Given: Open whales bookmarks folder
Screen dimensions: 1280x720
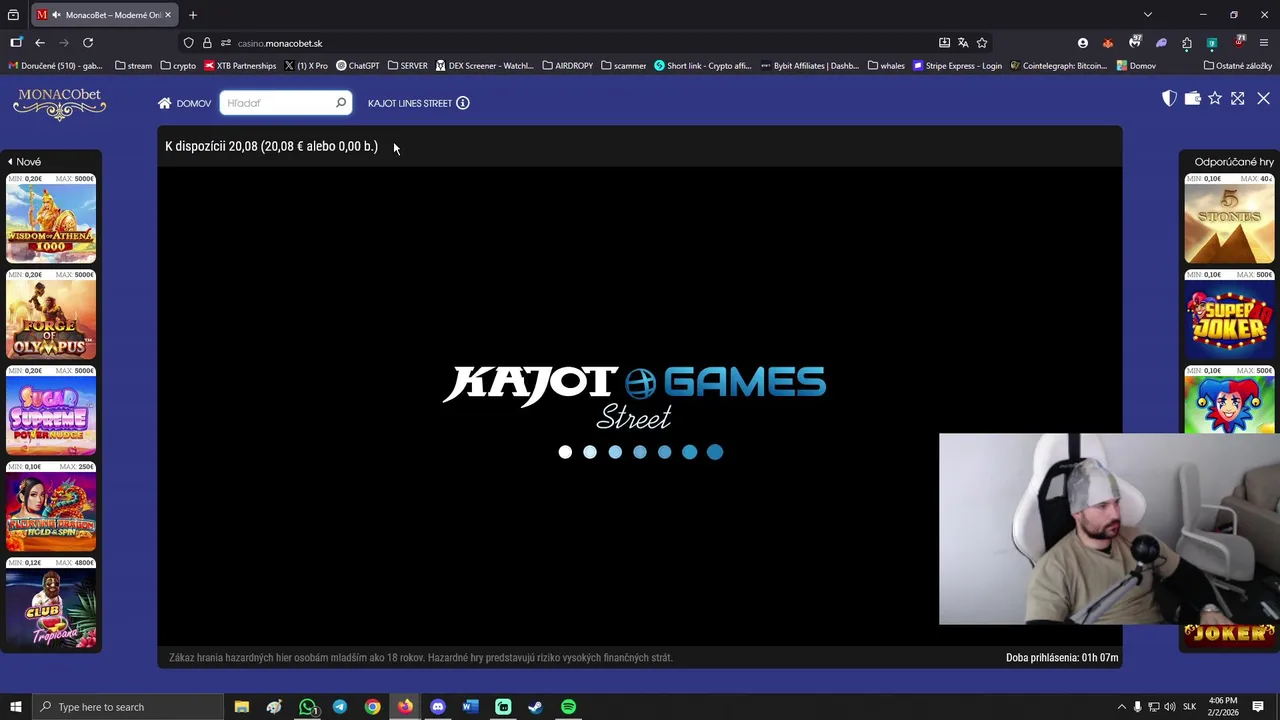Looking at the screenshot, I should 886,66.
